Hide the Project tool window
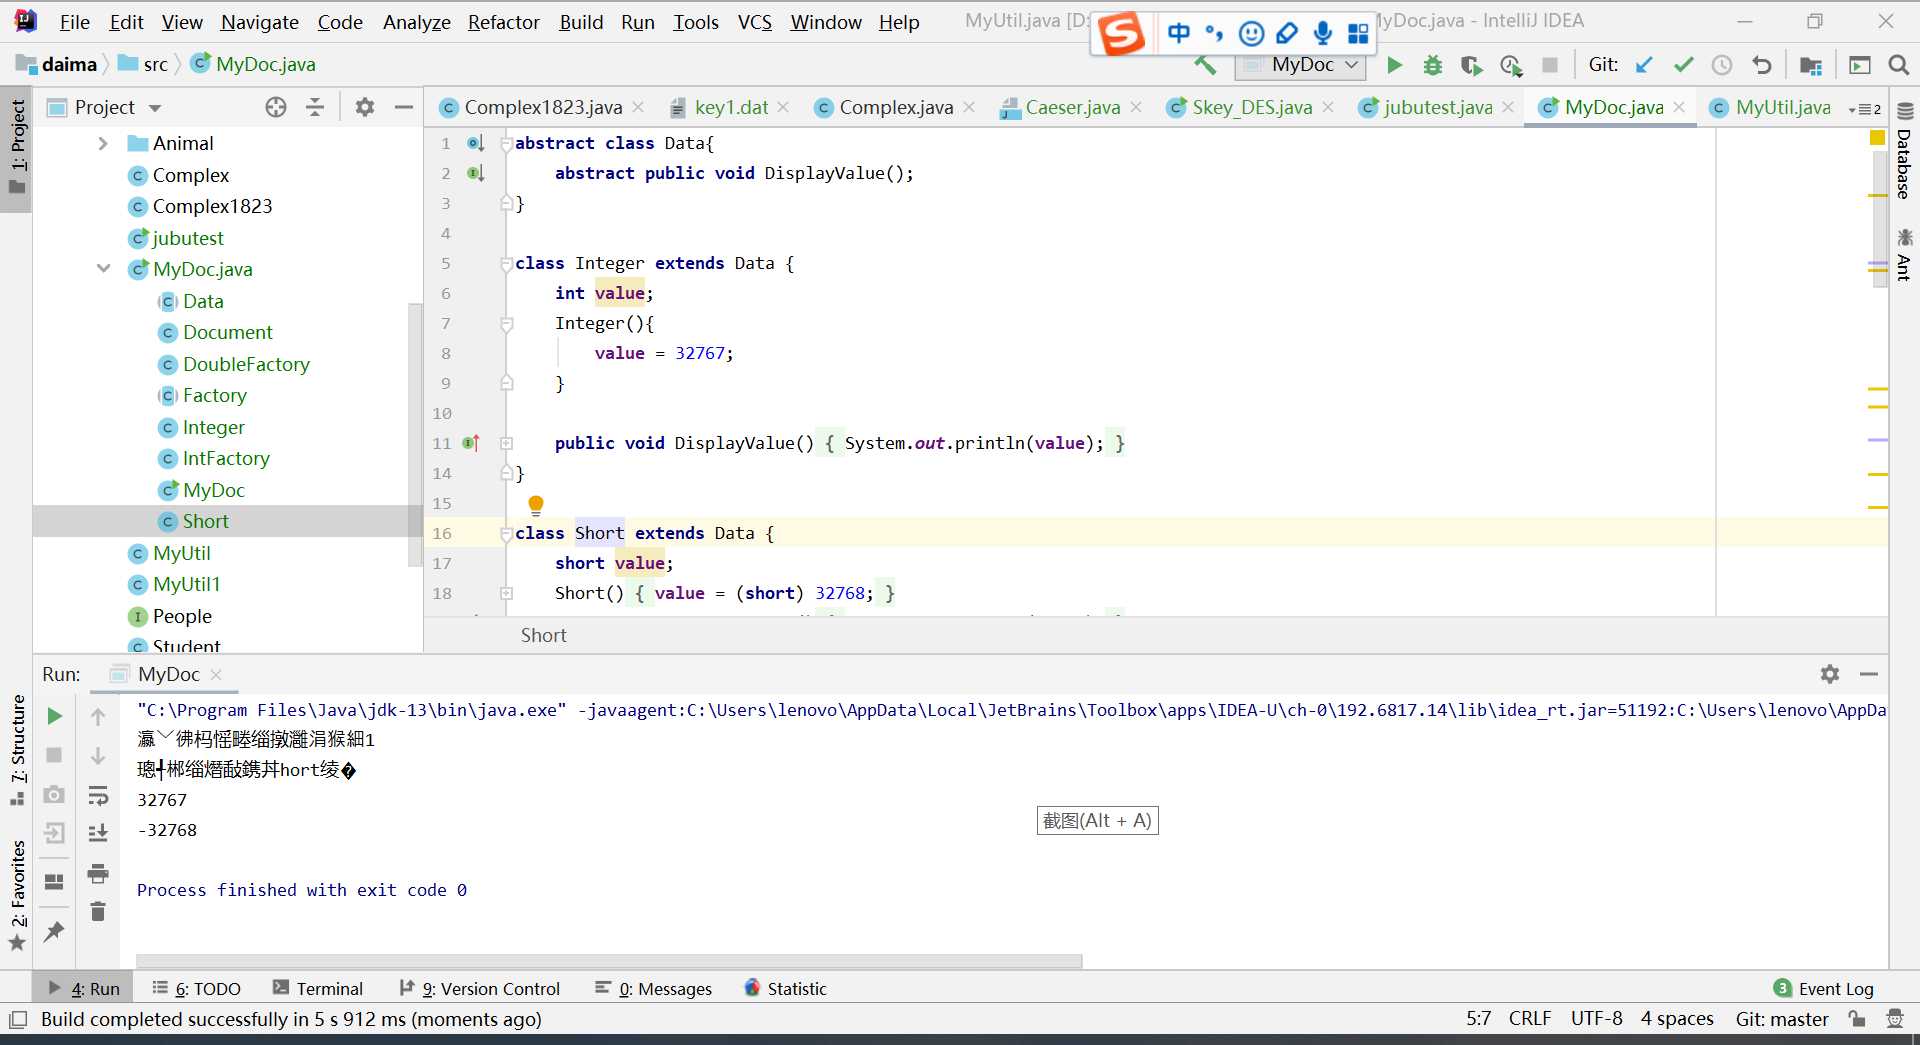1920x1045 pixels. click(x=404, y=107)
